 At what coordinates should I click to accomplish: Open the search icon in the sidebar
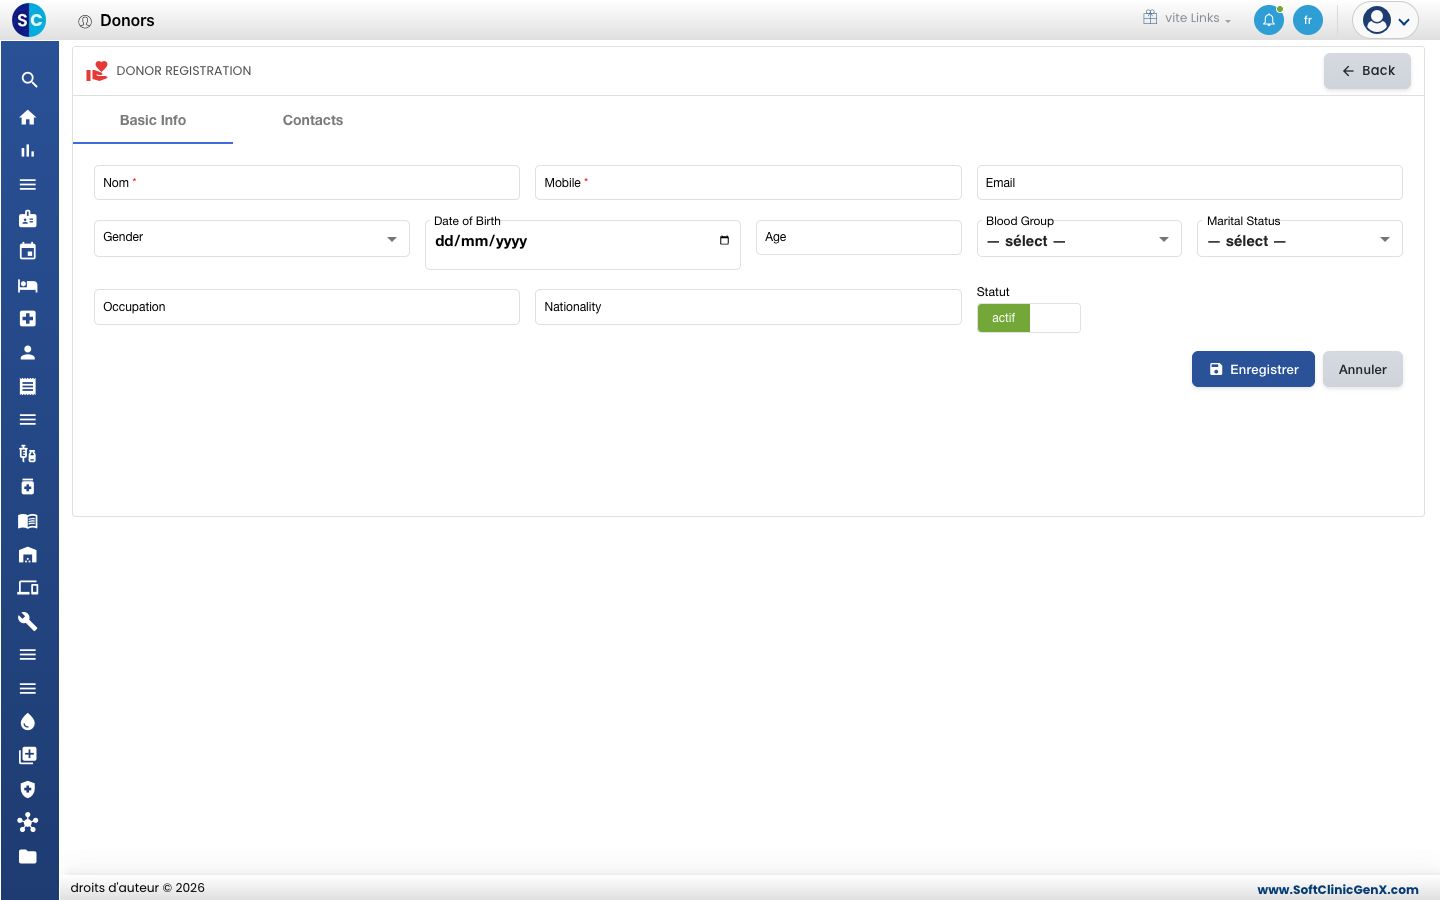[x=28, y=80]
